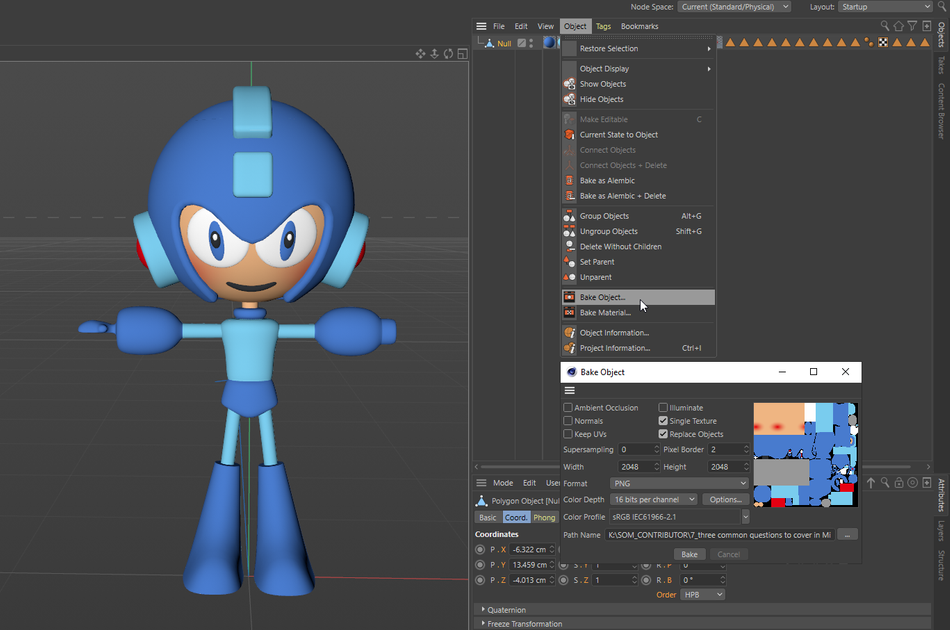Open the Bake Object dialog hamburger menu

(x=570, y=390)
